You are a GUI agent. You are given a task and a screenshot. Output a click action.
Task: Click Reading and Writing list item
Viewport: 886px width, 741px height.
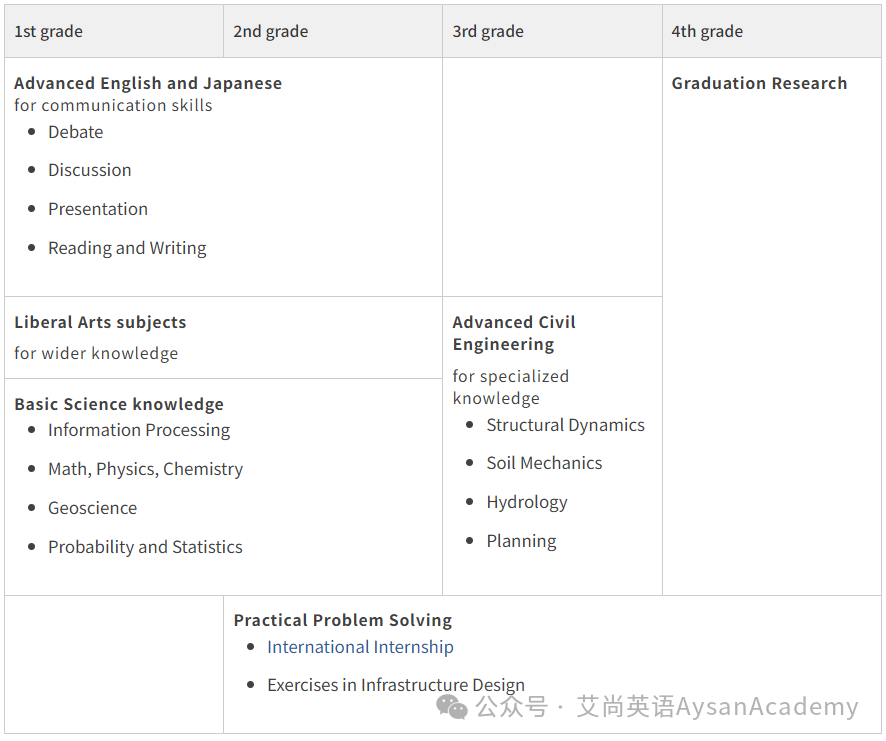click(x=127, y=248)
